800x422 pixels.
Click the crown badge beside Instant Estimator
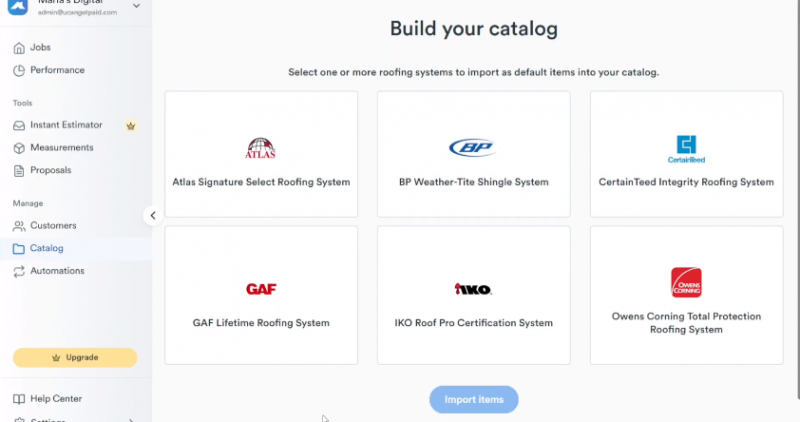129,125
